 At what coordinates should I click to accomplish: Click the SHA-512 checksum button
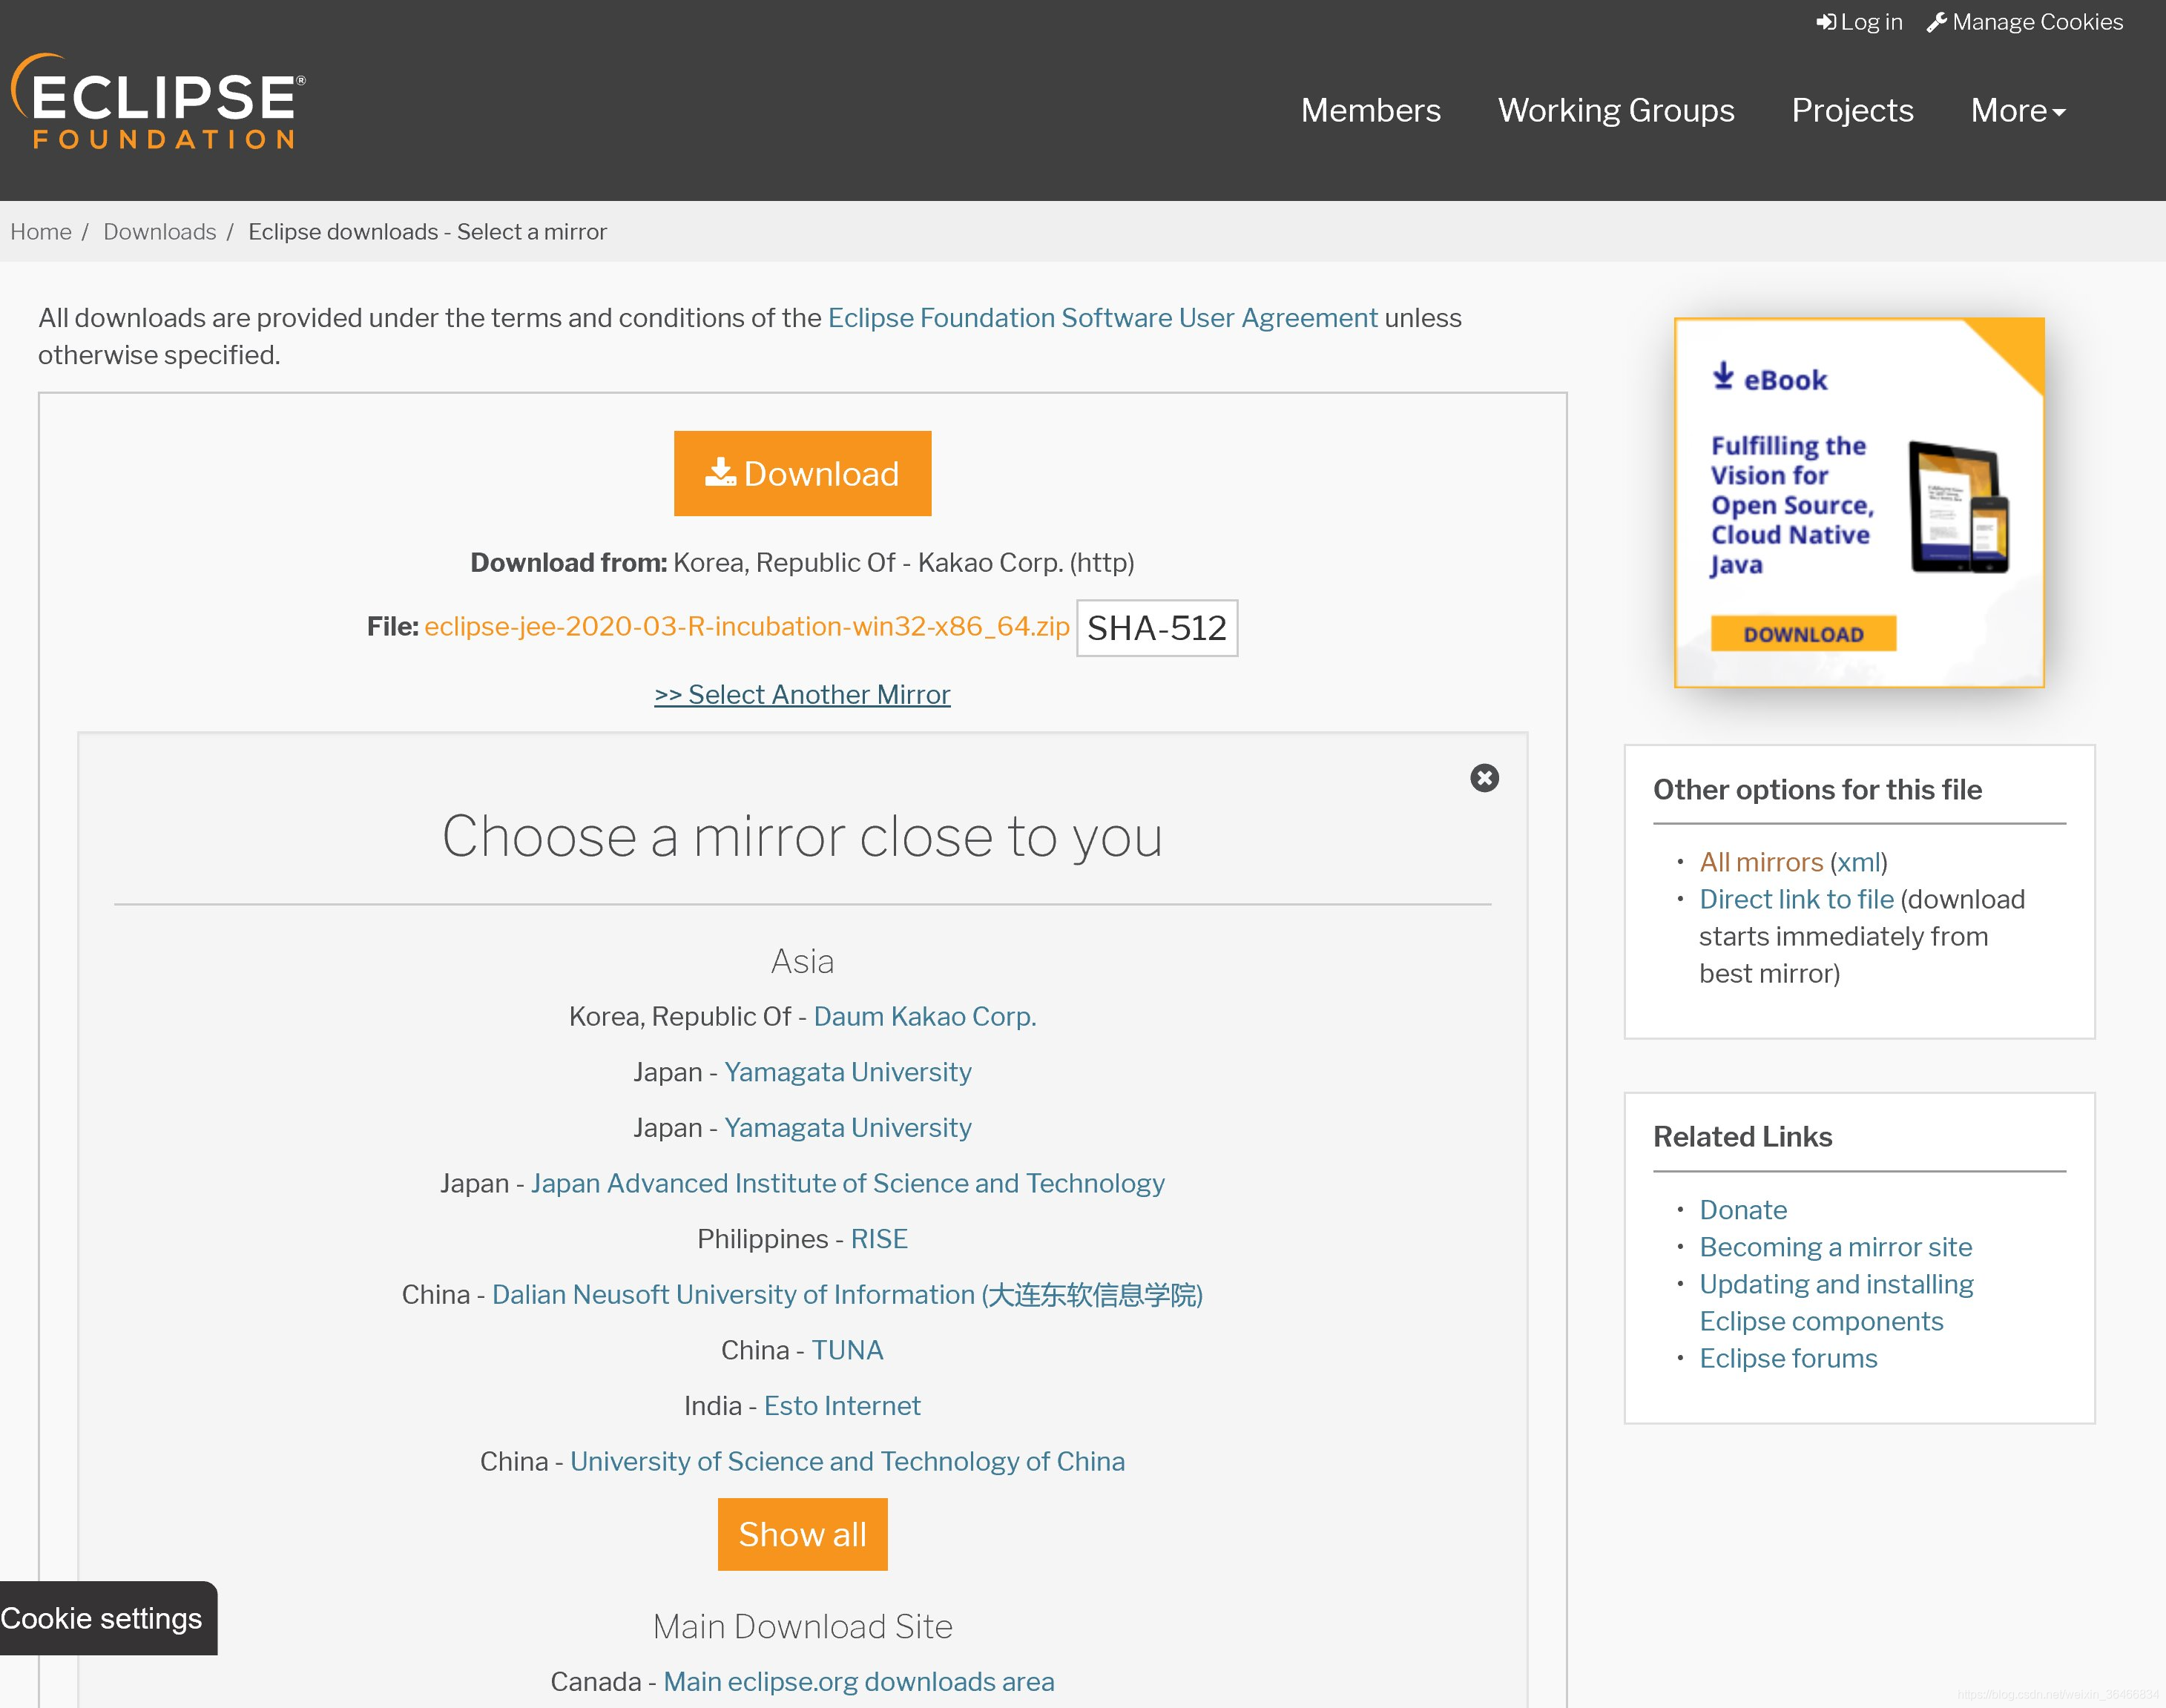[x=1155, y=627]
